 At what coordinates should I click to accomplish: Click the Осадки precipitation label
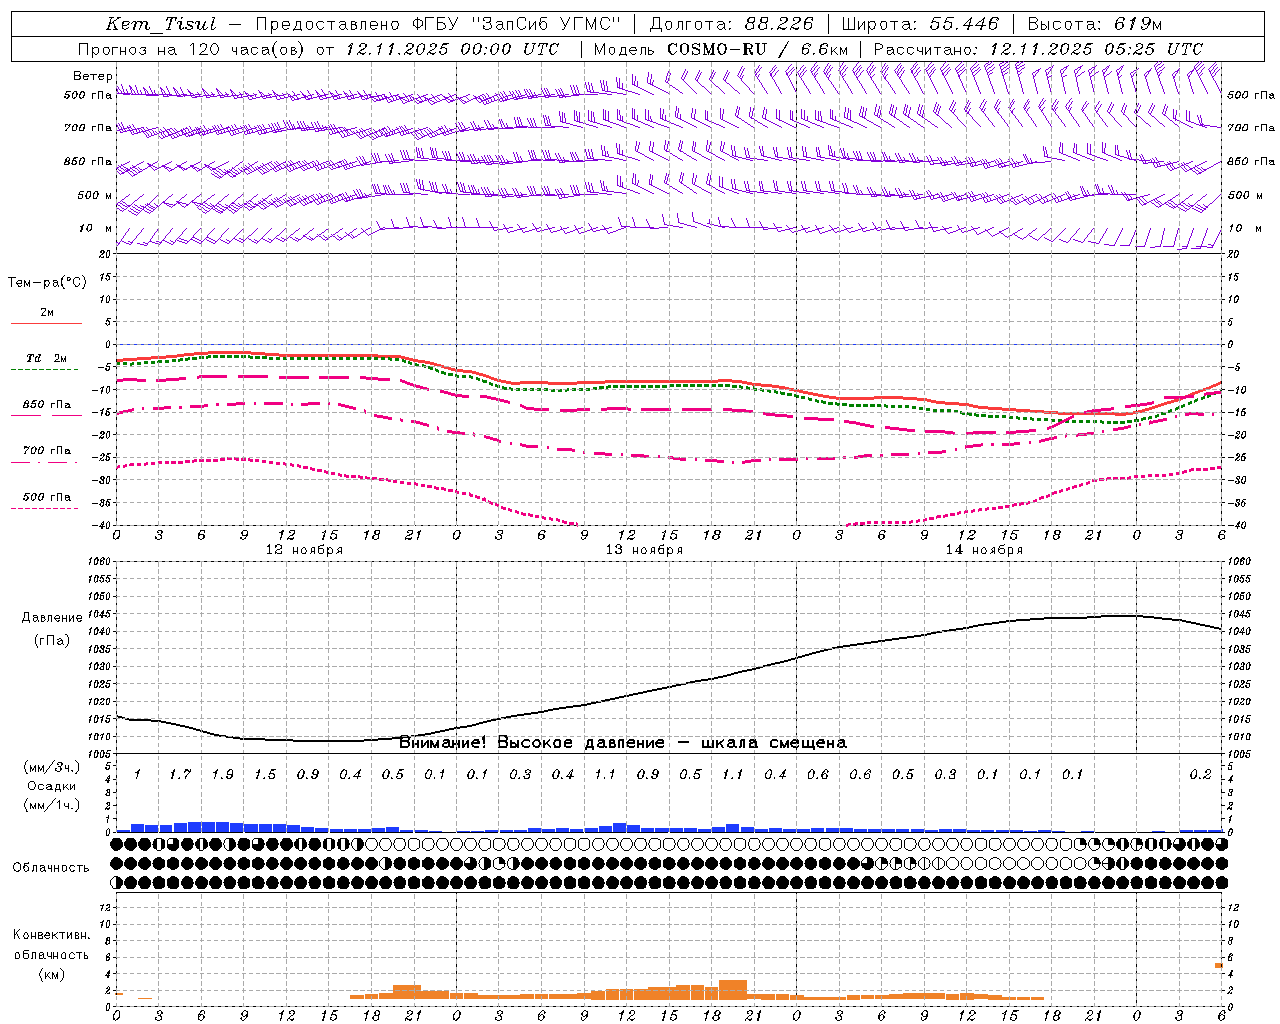[x=51, y=786]
